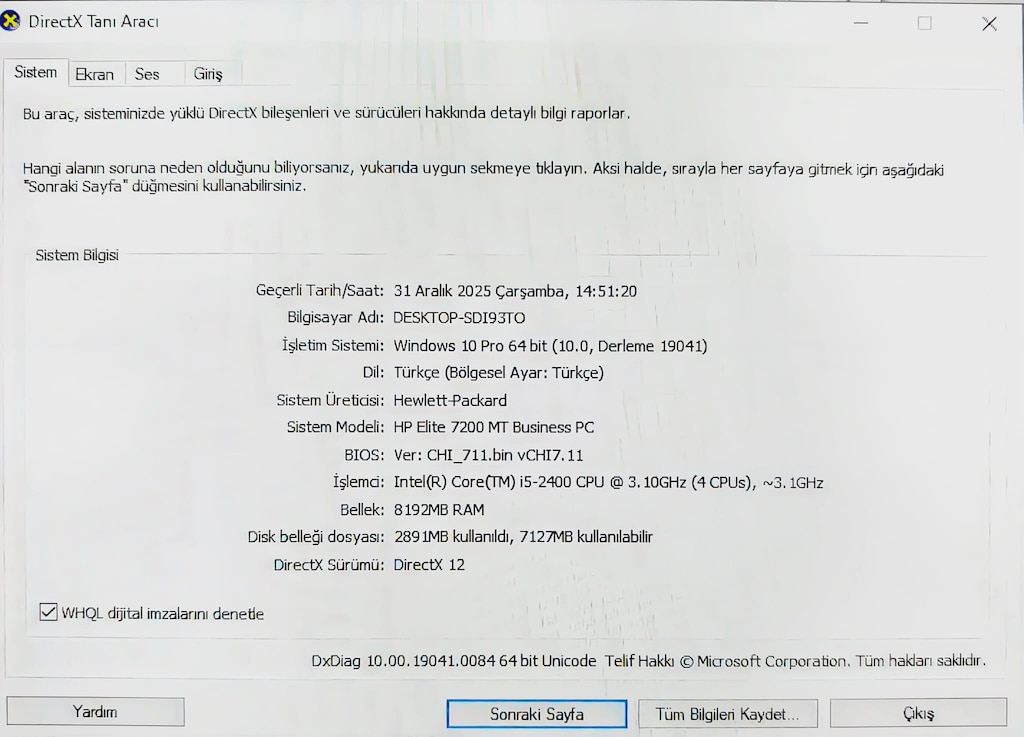The width and height of the screenshot is (1024, 737).
Task: Click the BIOS label
Action: coord(364,455)
